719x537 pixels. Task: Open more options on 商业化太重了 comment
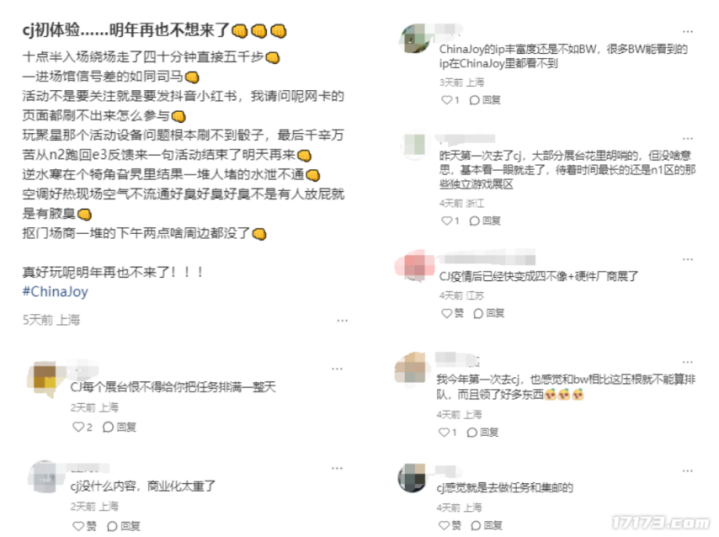tap(337, 468)
